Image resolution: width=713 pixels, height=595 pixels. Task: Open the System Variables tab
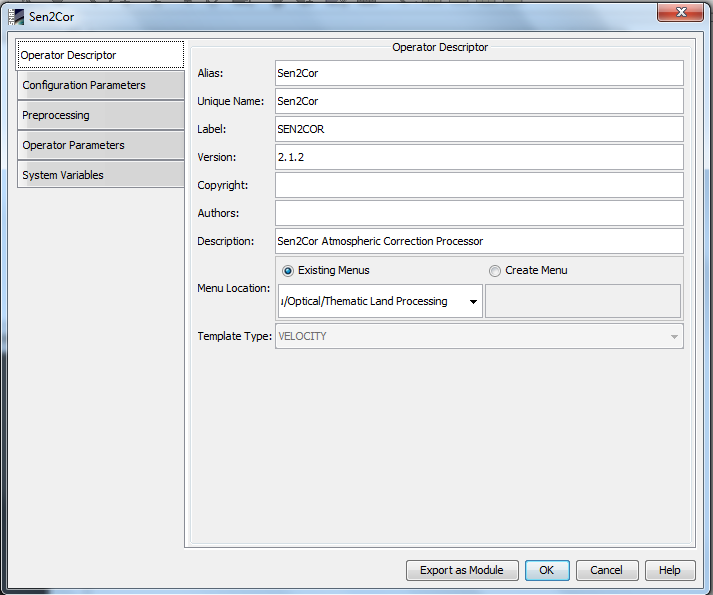click(100, 175)
